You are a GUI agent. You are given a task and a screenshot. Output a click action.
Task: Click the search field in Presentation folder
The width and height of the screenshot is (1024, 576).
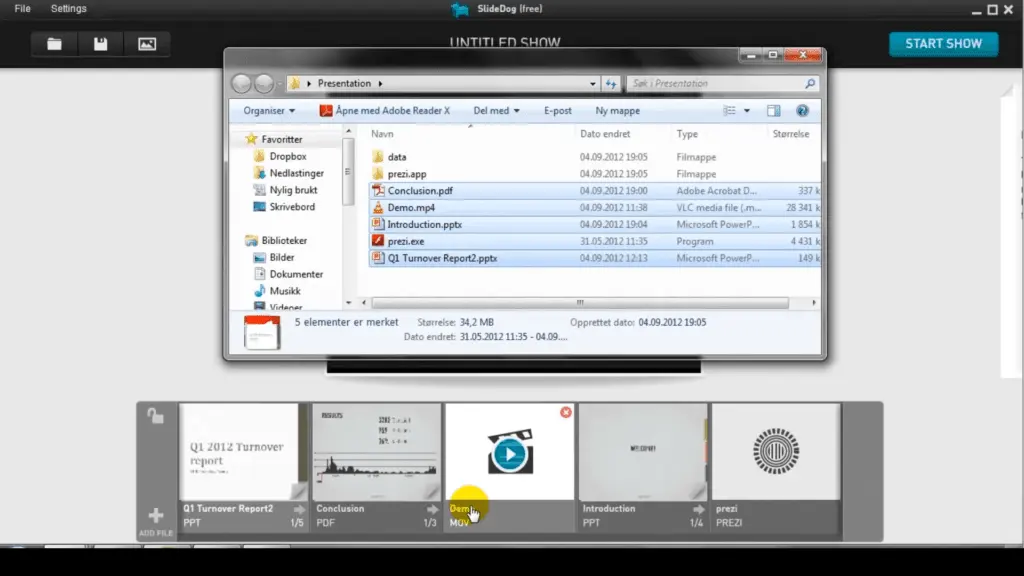click(715, 84)
